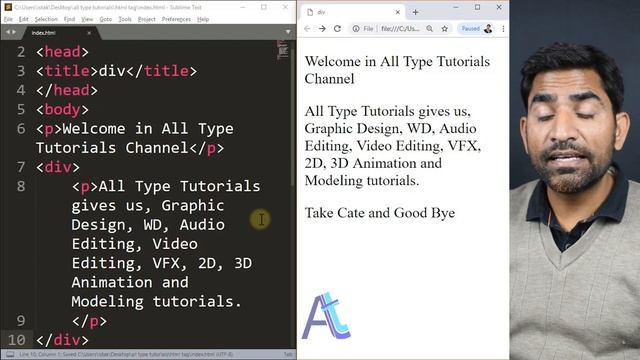Image resolution: width=640 pixels, height=360 pixels.
Task: Open the File menu in Sublime Text
Action: pyautogui.click(x=8, y=19)
